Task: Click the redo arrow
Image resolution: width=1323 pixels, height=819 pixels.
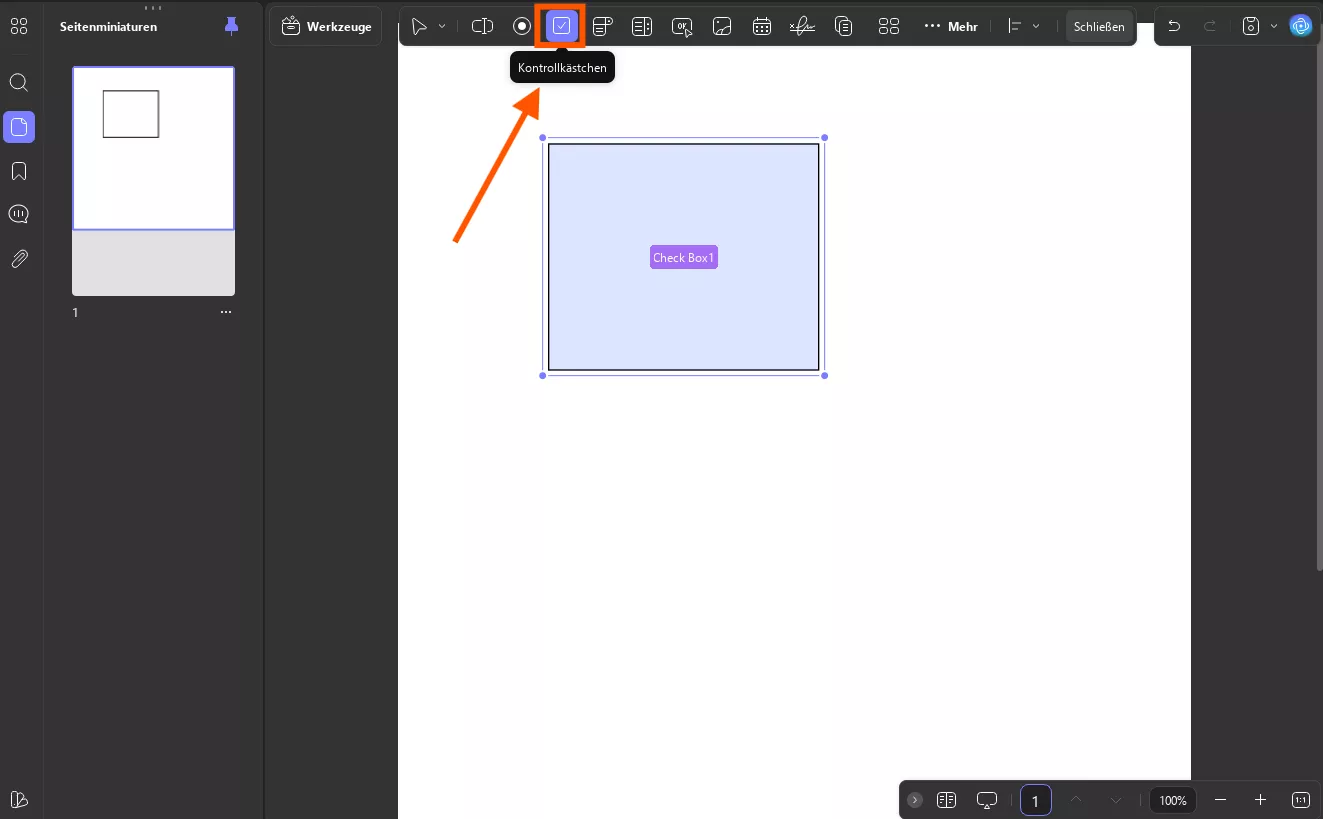Action: (x=1210, y=27)
